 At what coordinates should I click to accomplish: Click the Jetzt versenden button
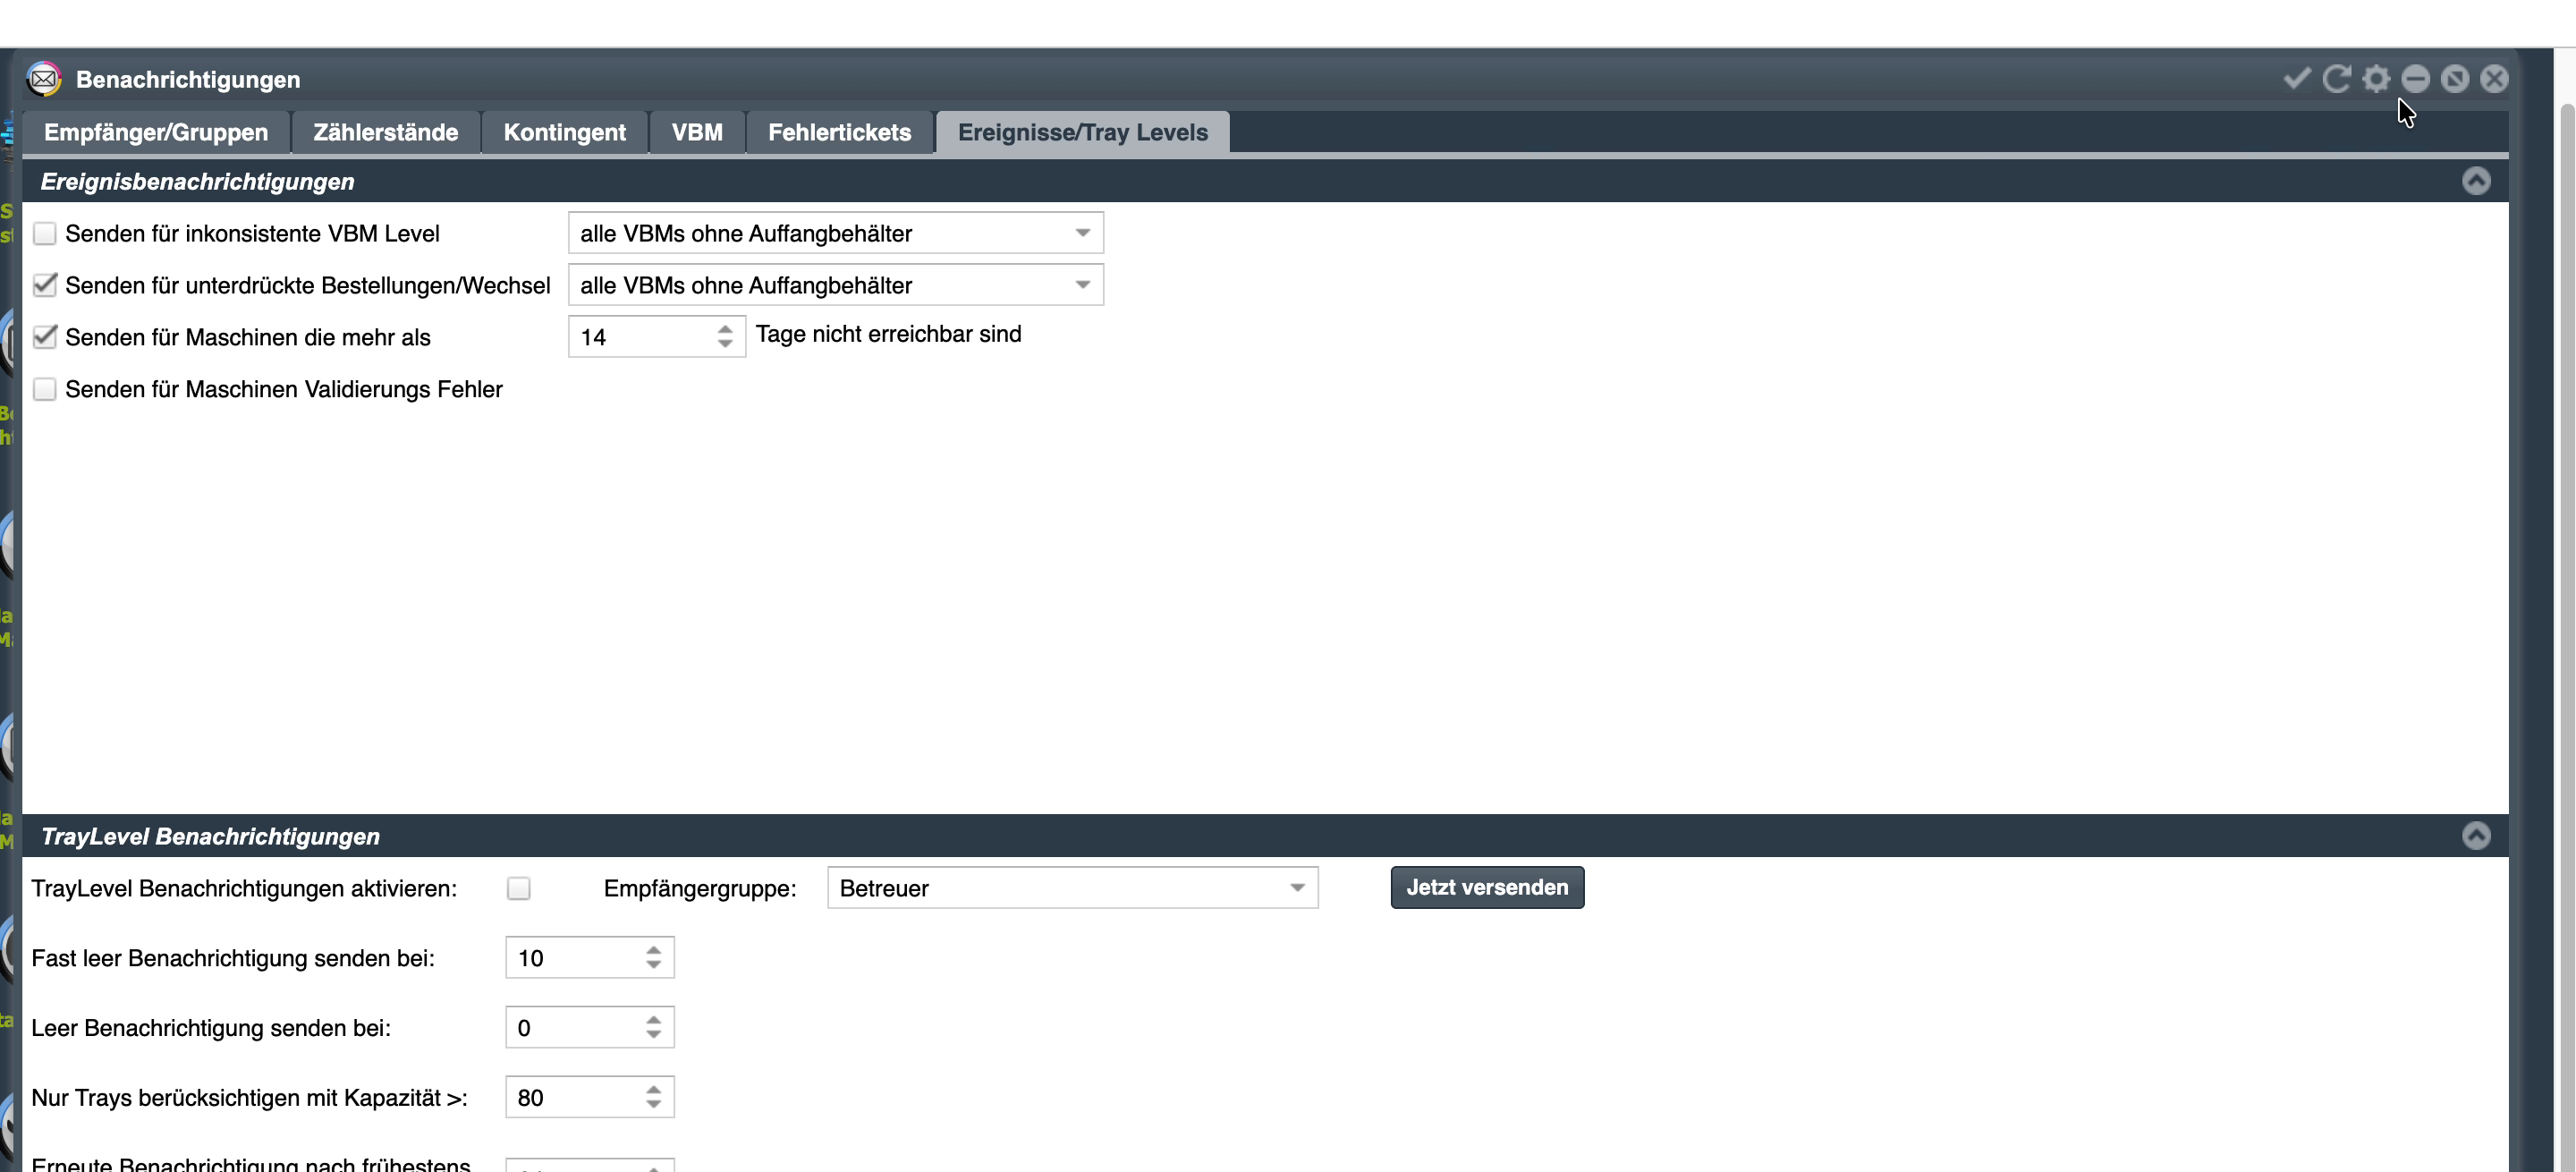click(1487, 887)
